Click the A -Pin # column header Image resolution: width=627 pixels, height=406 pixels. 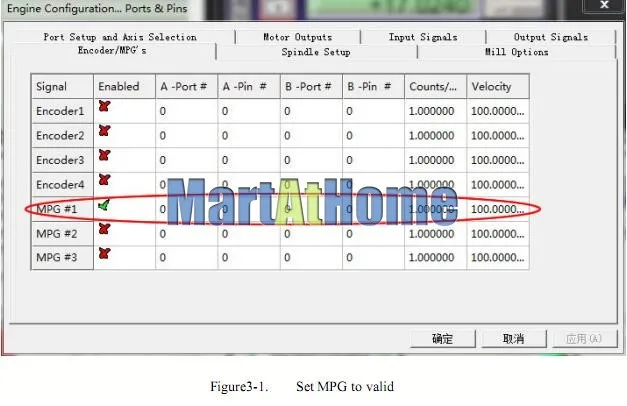[249, 86]
